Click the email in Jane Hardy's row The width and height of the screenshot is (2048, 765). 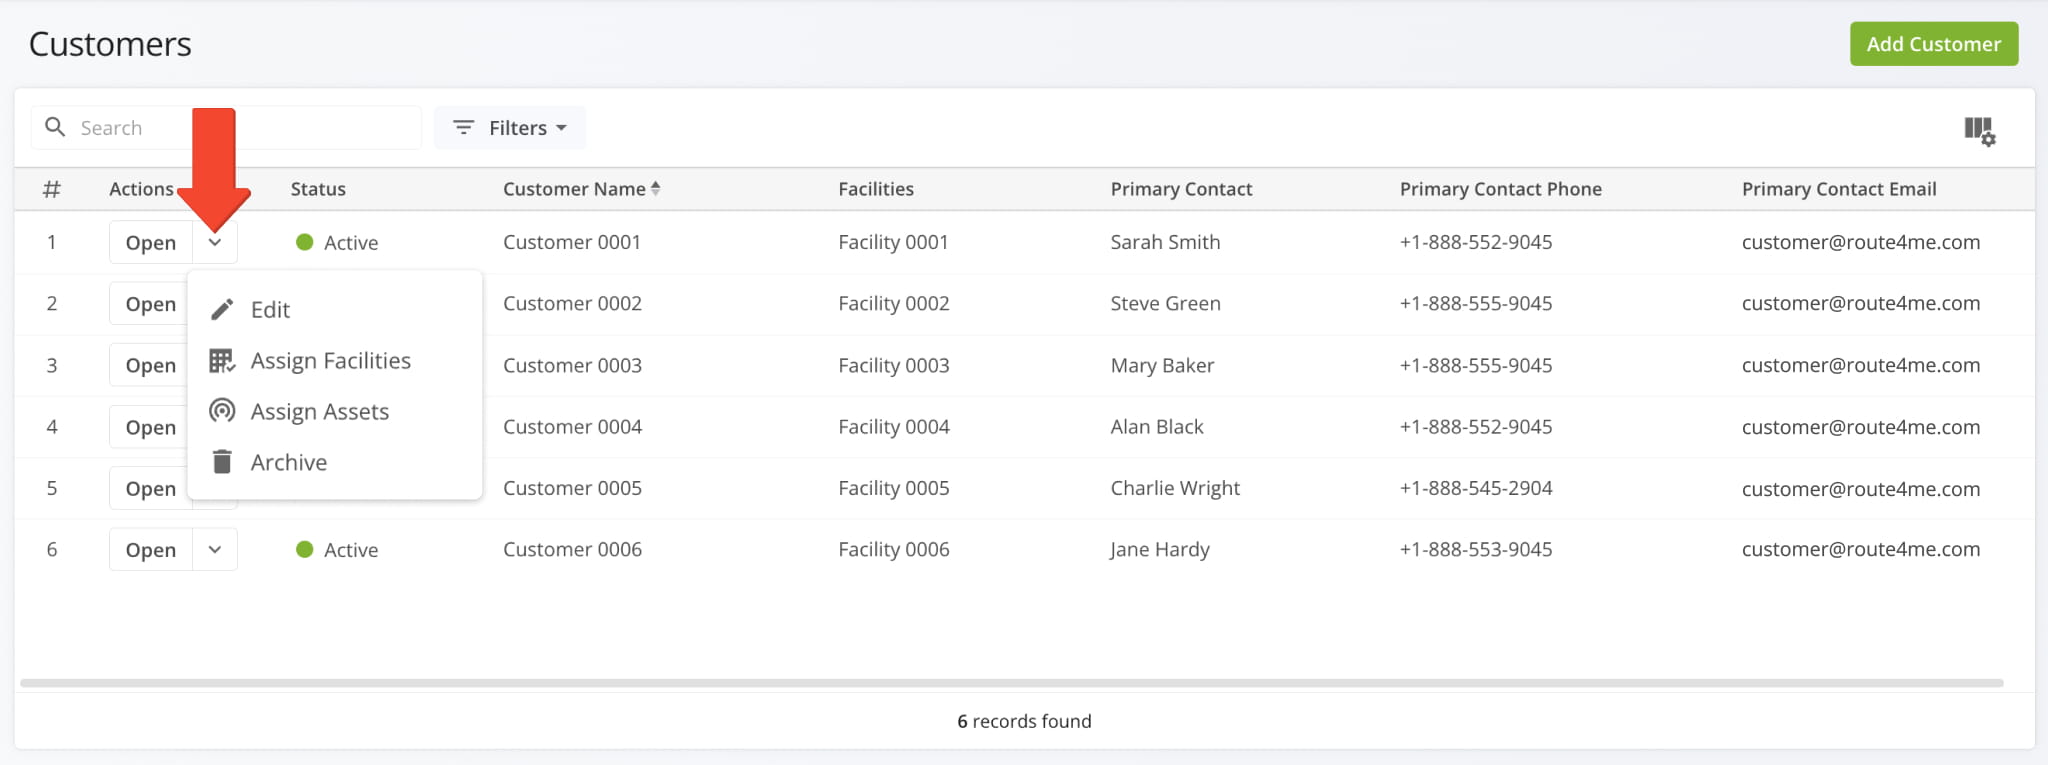click(x=1860, y=549)
